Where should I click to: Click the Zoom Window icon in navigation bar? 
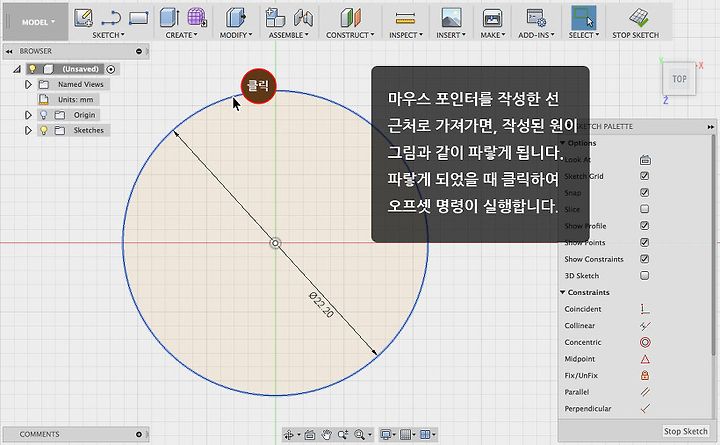(x=343, y=434)
